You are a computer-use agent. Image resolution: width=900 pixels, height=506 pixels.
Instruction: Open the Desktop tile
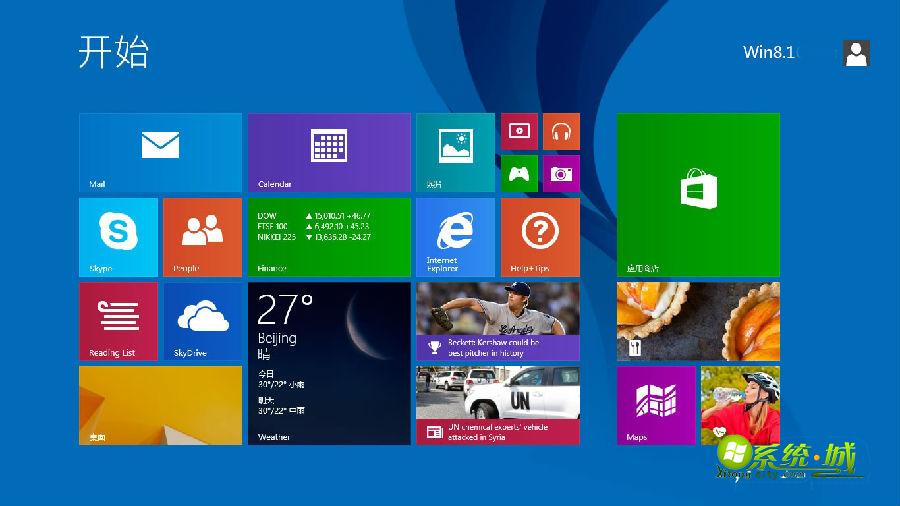(160, 406)
